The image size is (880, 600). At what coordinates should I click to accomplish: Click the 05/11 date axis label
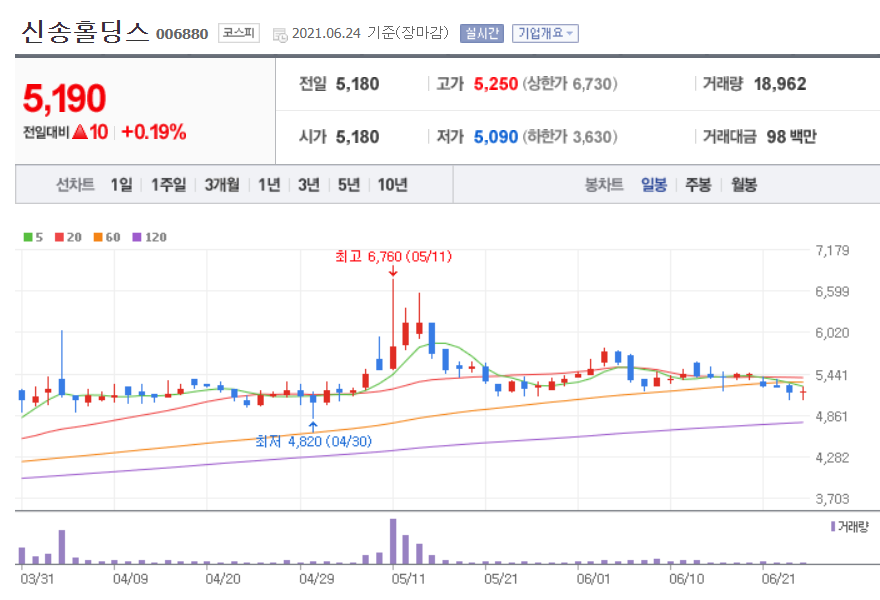[408, 579]
